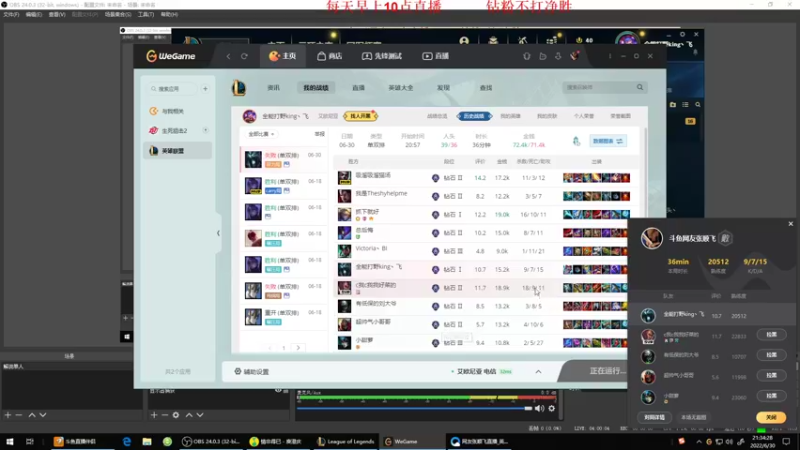
Task: Go to next page of match list
Action: tap(298, 348)
